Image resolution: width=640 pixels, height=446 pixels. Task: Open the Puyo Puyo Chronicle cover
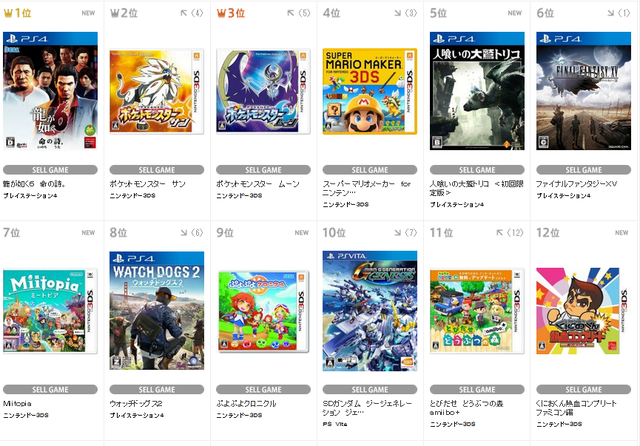(263, 311)
